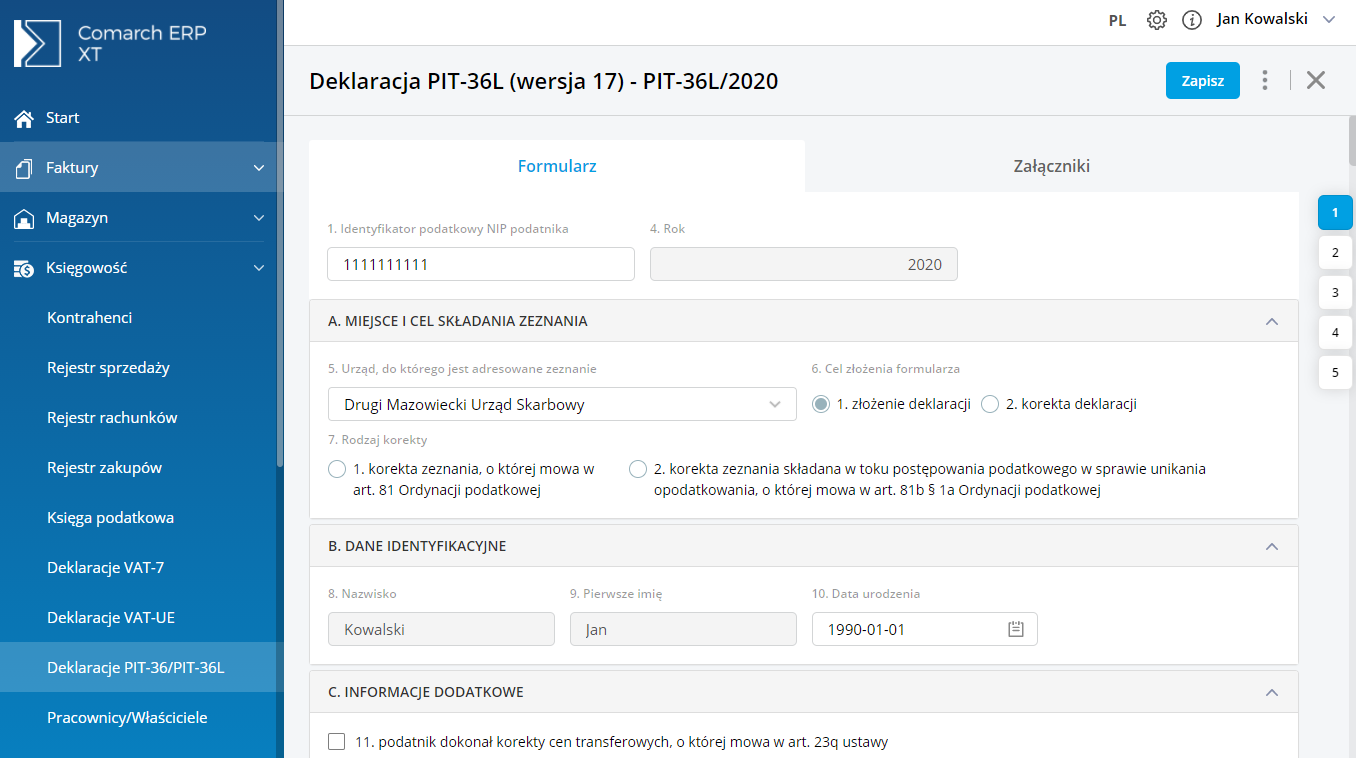Select the '2. korekta deklaracji' radio button
The height and width of the screenshot is (758, 1356).
click(990, 404)
